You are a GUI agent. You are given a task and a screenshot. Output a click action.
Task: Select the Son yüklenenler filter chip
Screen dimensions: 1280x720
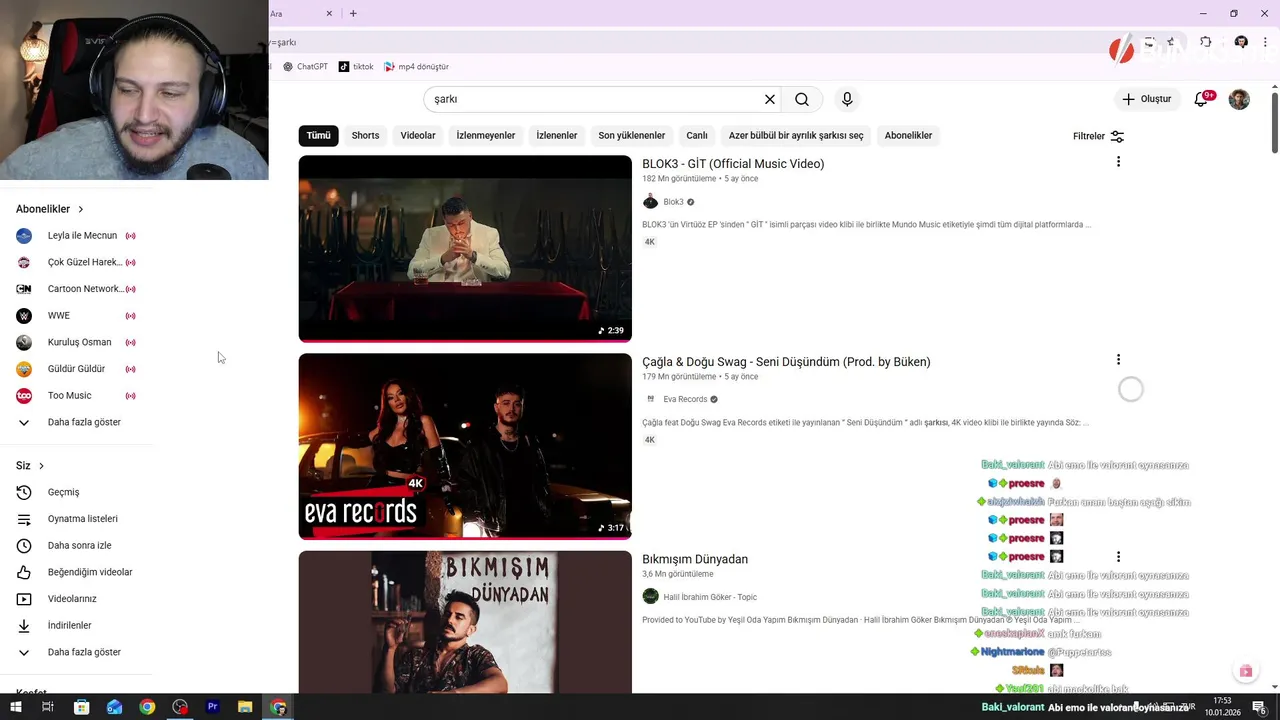coord(632,135)
